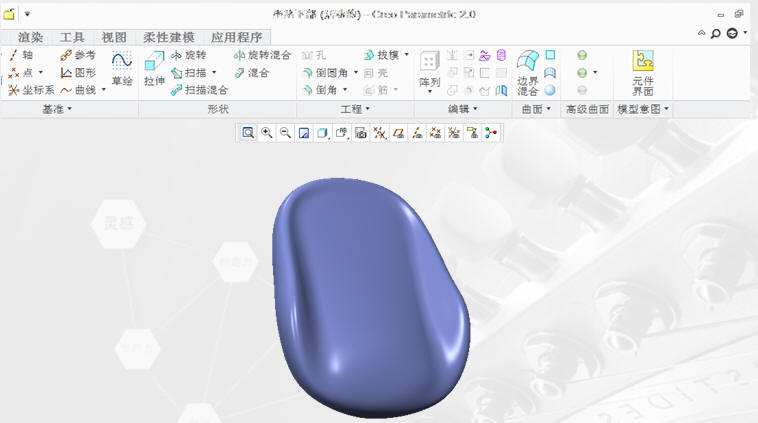Click the blue 3D model in viewport
This screenshot has width=758, height=423.
(x=370, y=297)
